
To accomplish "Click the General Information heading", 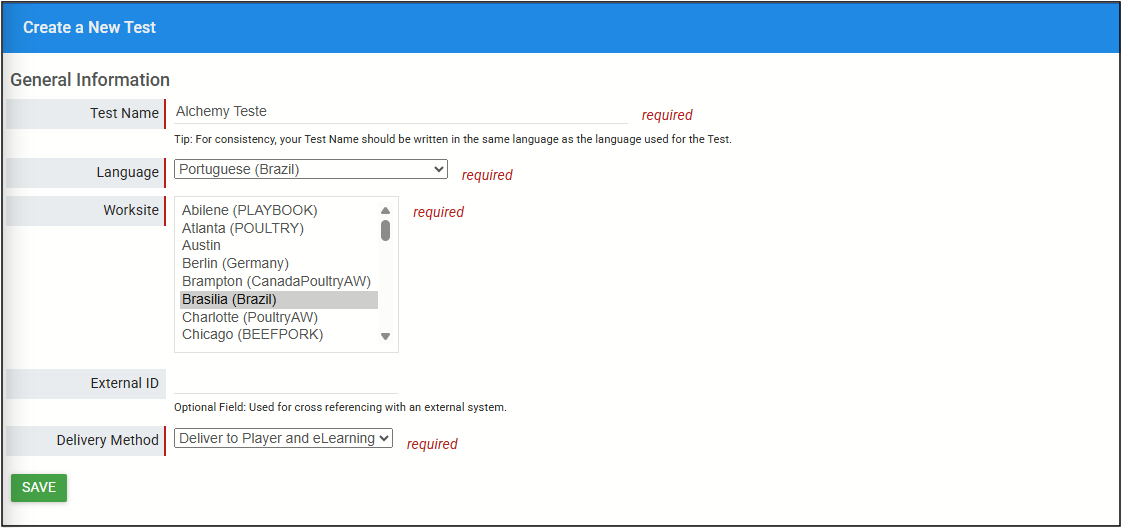I will (90, 80).
